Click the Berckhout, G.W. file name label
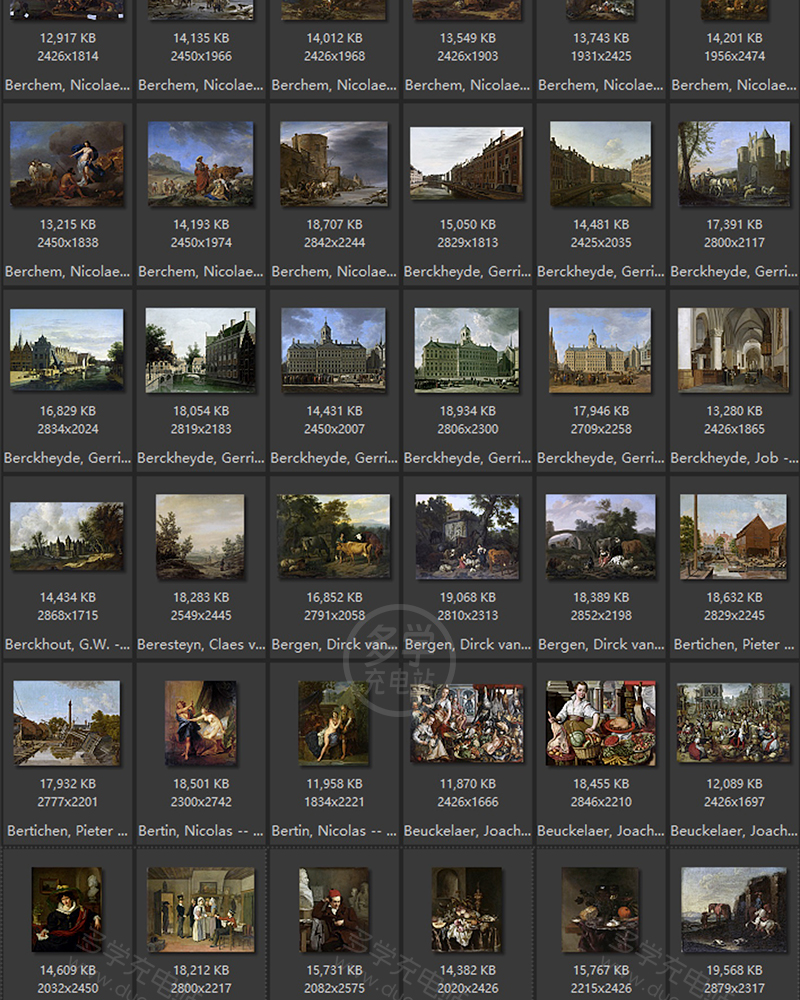800x1000 pixels. (67, 645)
